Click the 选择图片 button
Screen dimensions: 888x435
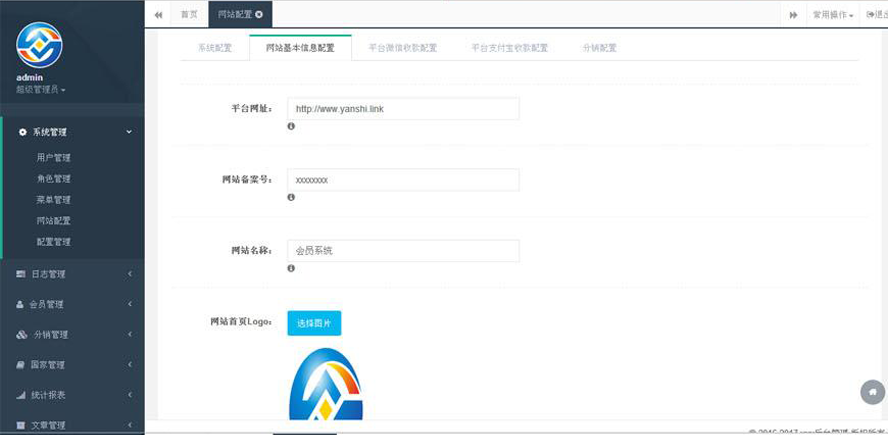click(314, 323)
